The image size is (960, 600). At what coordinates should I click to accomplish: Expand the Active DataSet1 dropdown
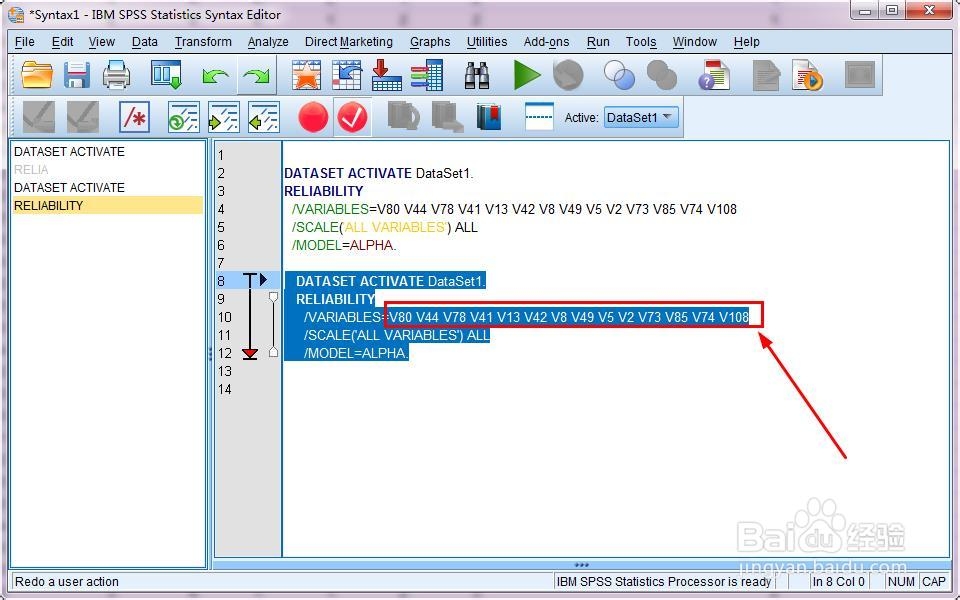click(641, 118)
